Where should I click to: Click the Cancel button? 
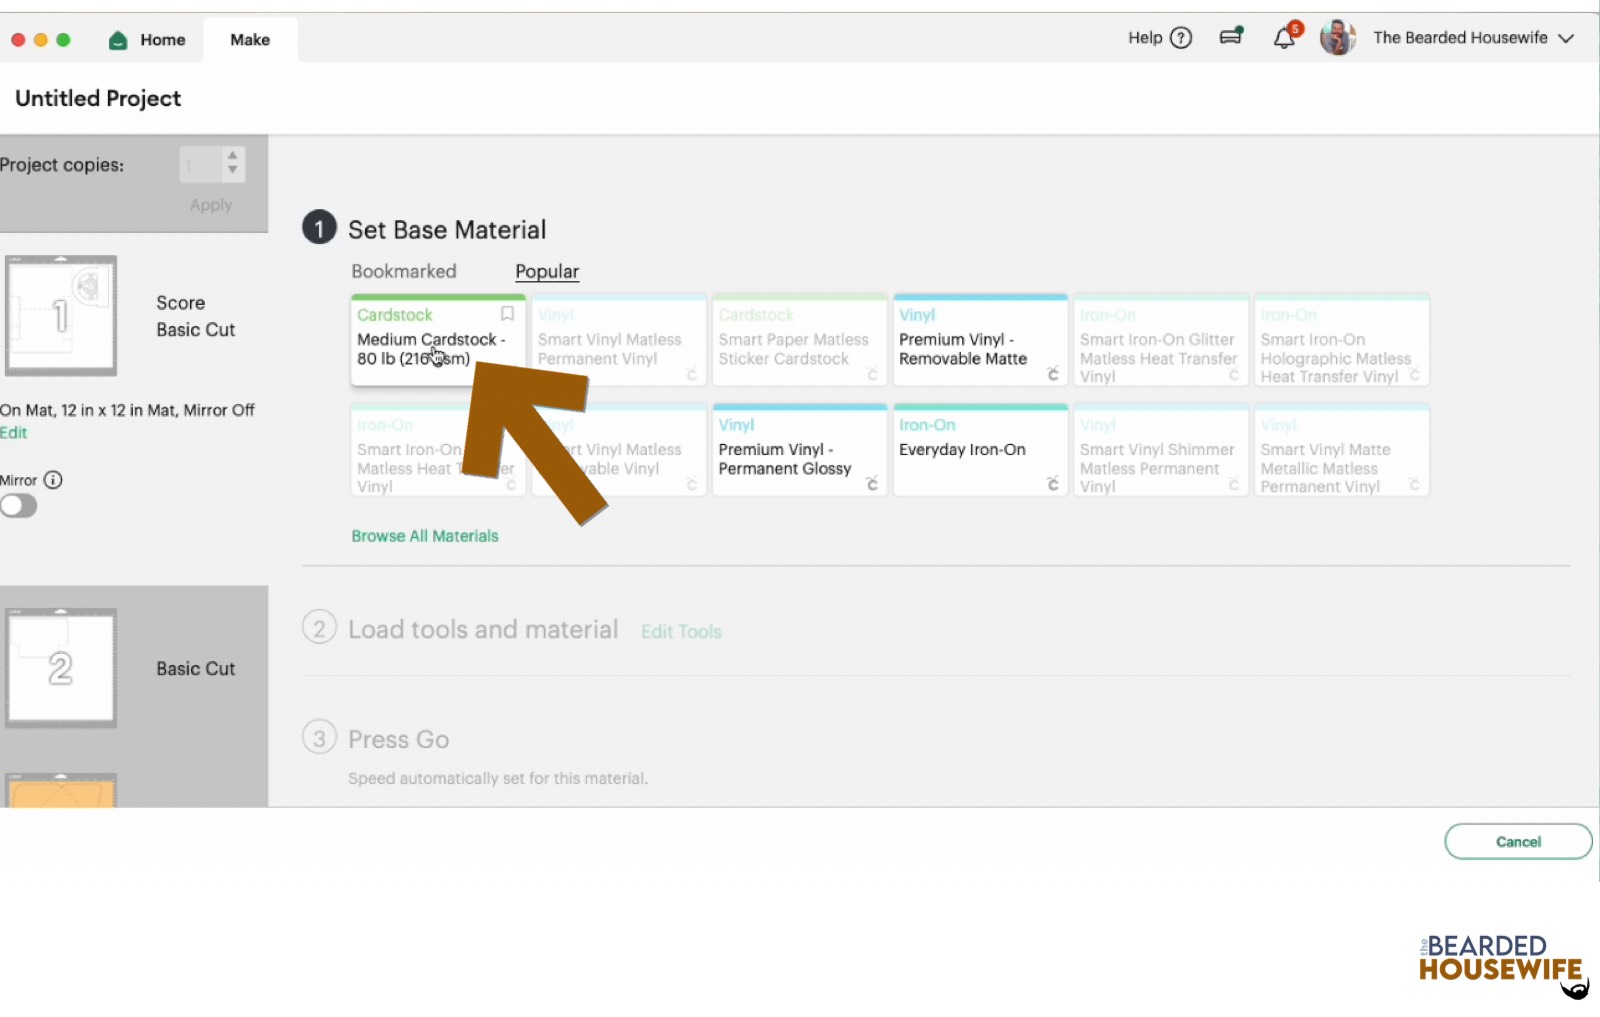pyautogui.click(x=1518, y=841)
